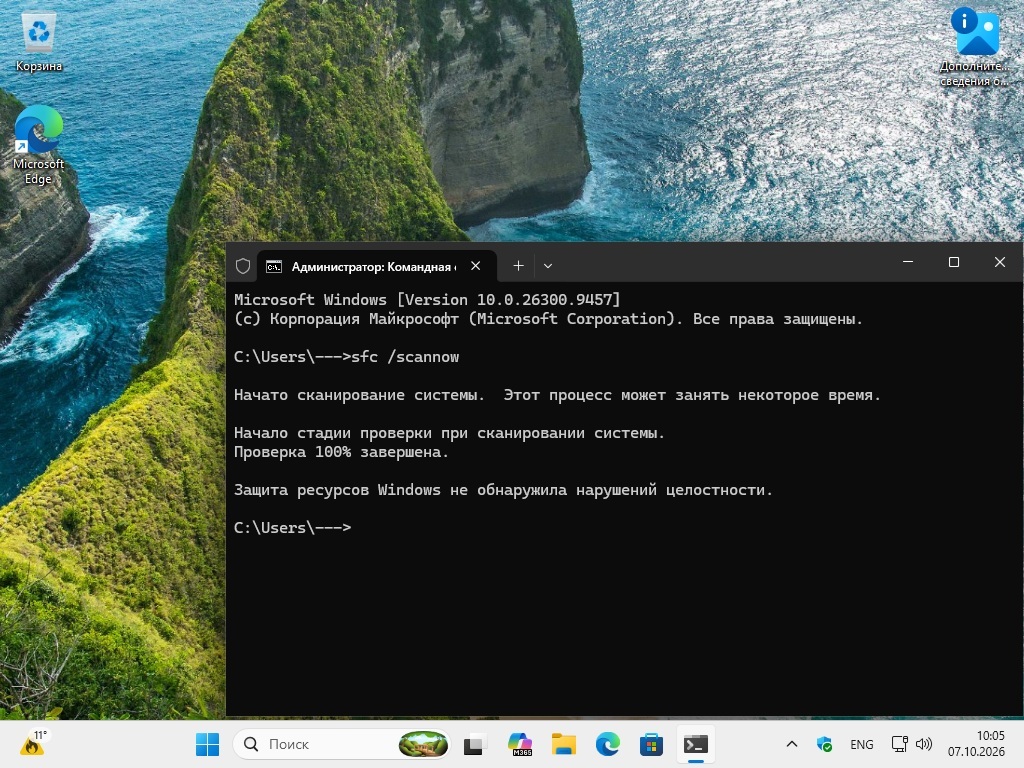
Task: Open the Recycle Bin (Корзина) desktop icon
Action: point(39,42)
